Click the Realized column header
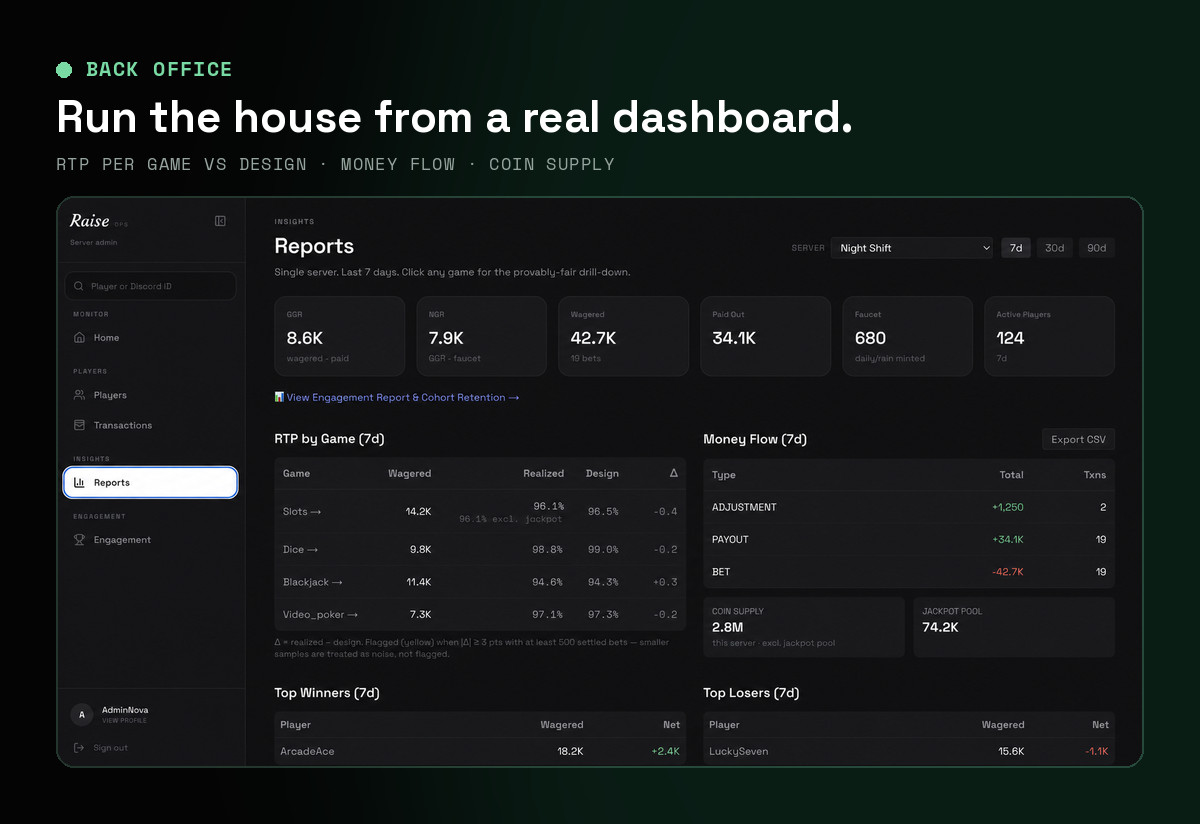This screenshot has height=824, width=1200. [543, 473]
